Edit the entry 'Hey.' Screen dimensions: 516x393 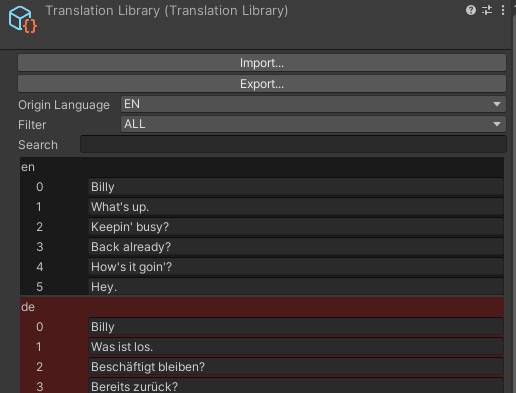pyautogui.click(x=296, y=286)
